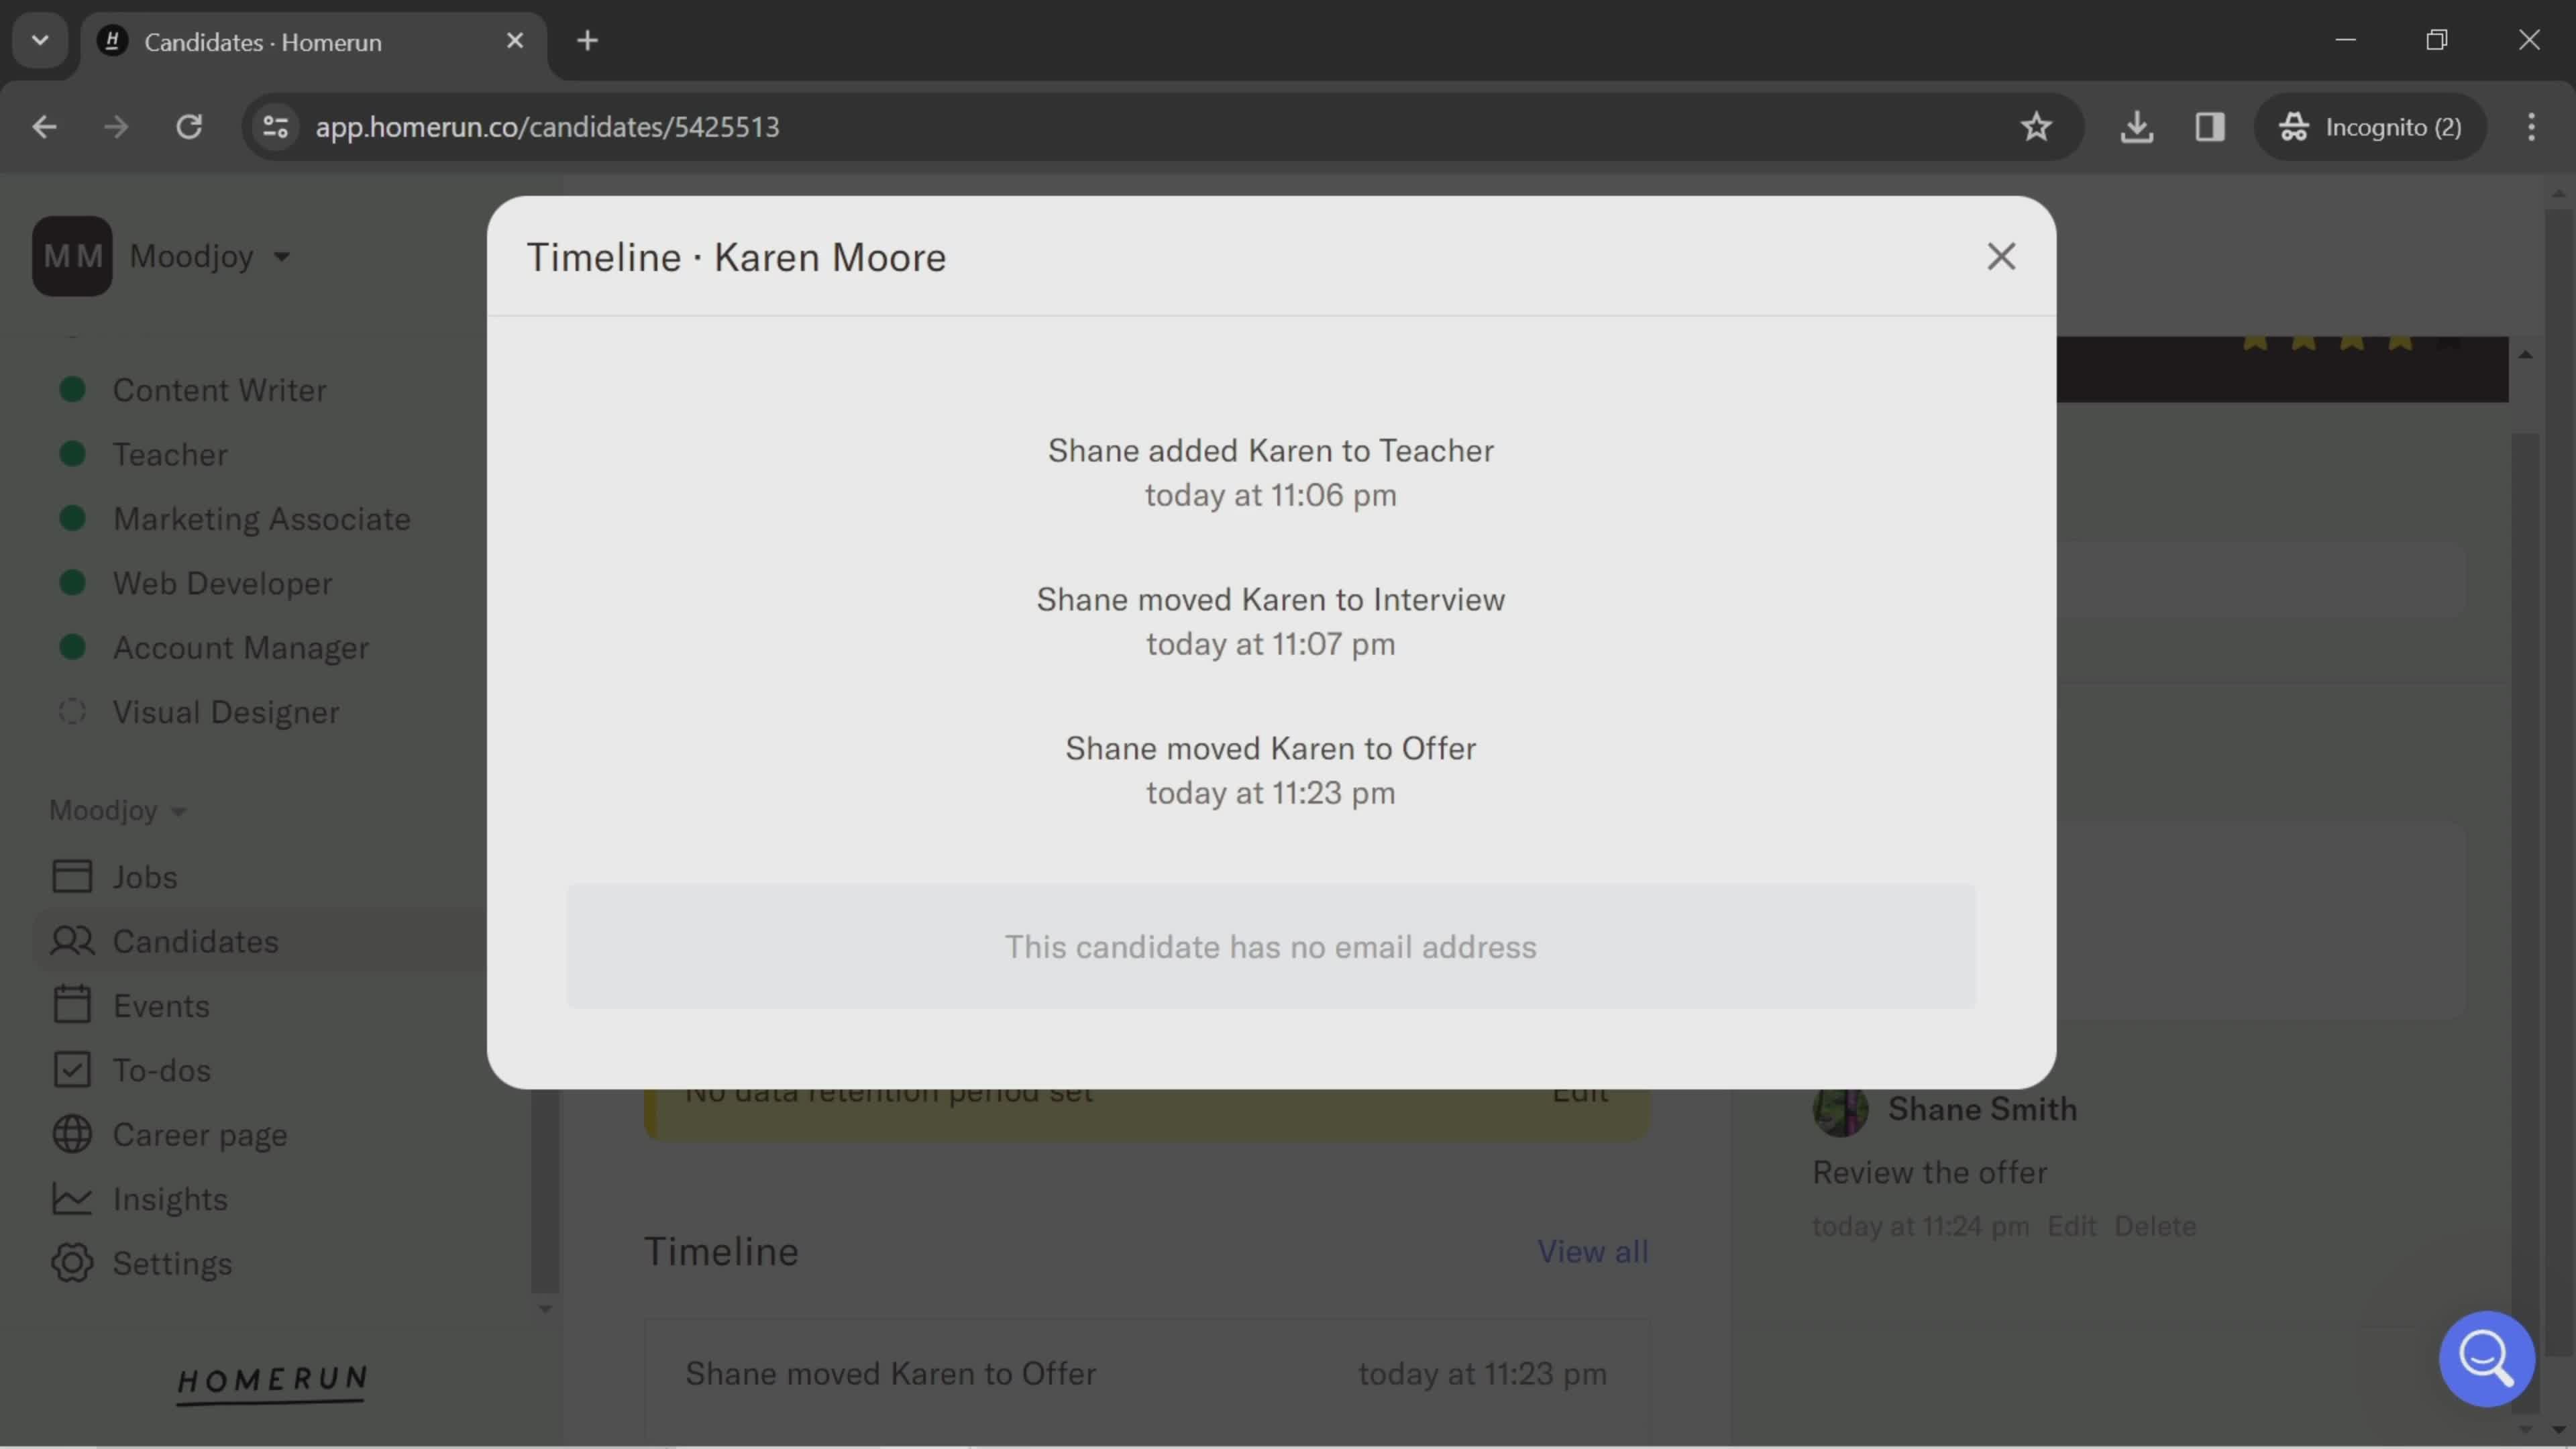The height and width of the screenshot is (1449, 2576).
Task: Go forward in browser history
Action: click(116, 127)
